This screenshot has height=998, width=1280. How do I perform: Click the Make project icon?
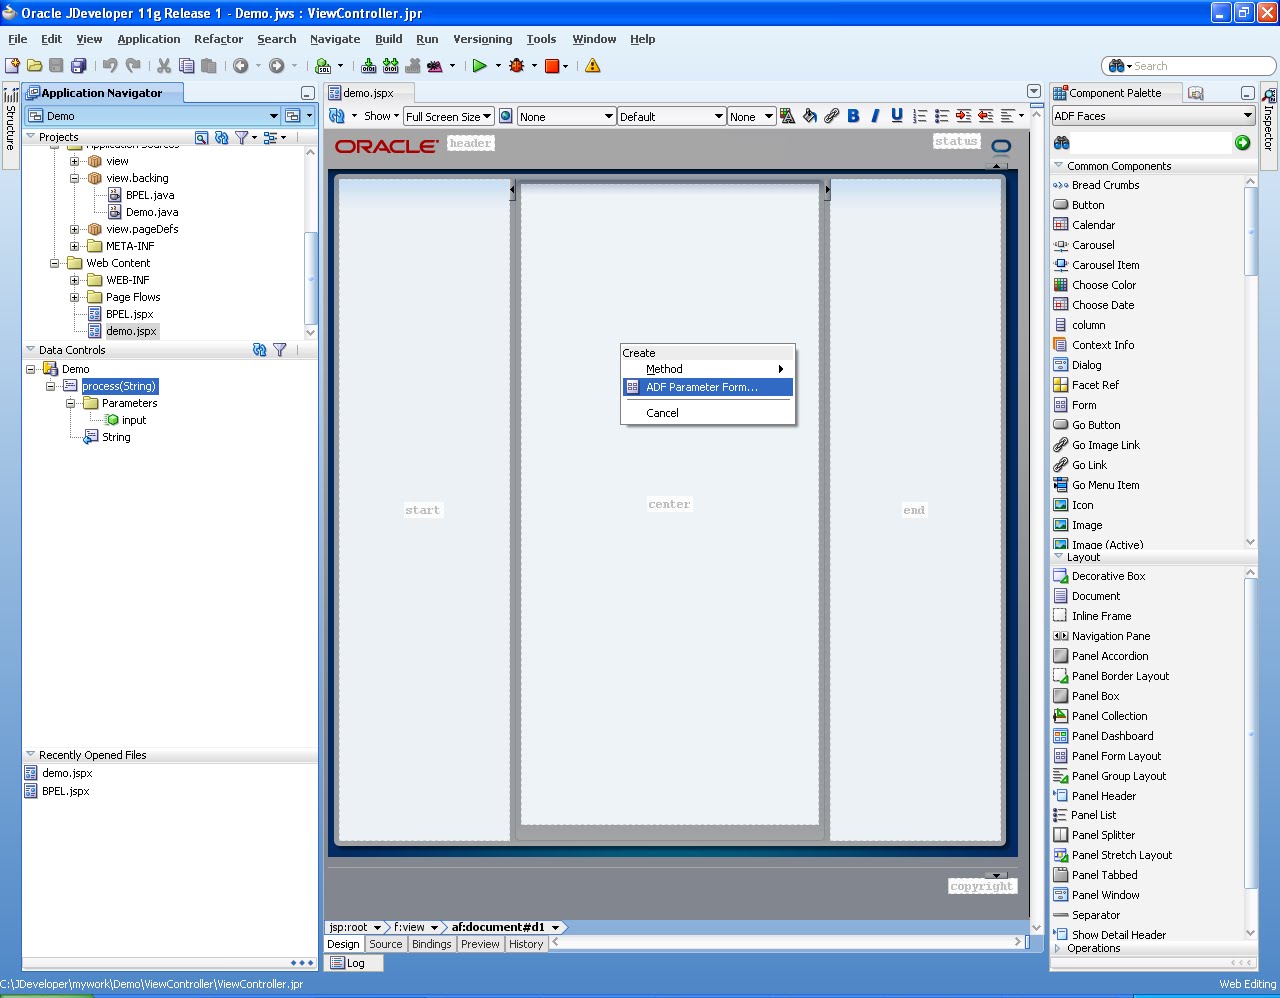(369, 66)
